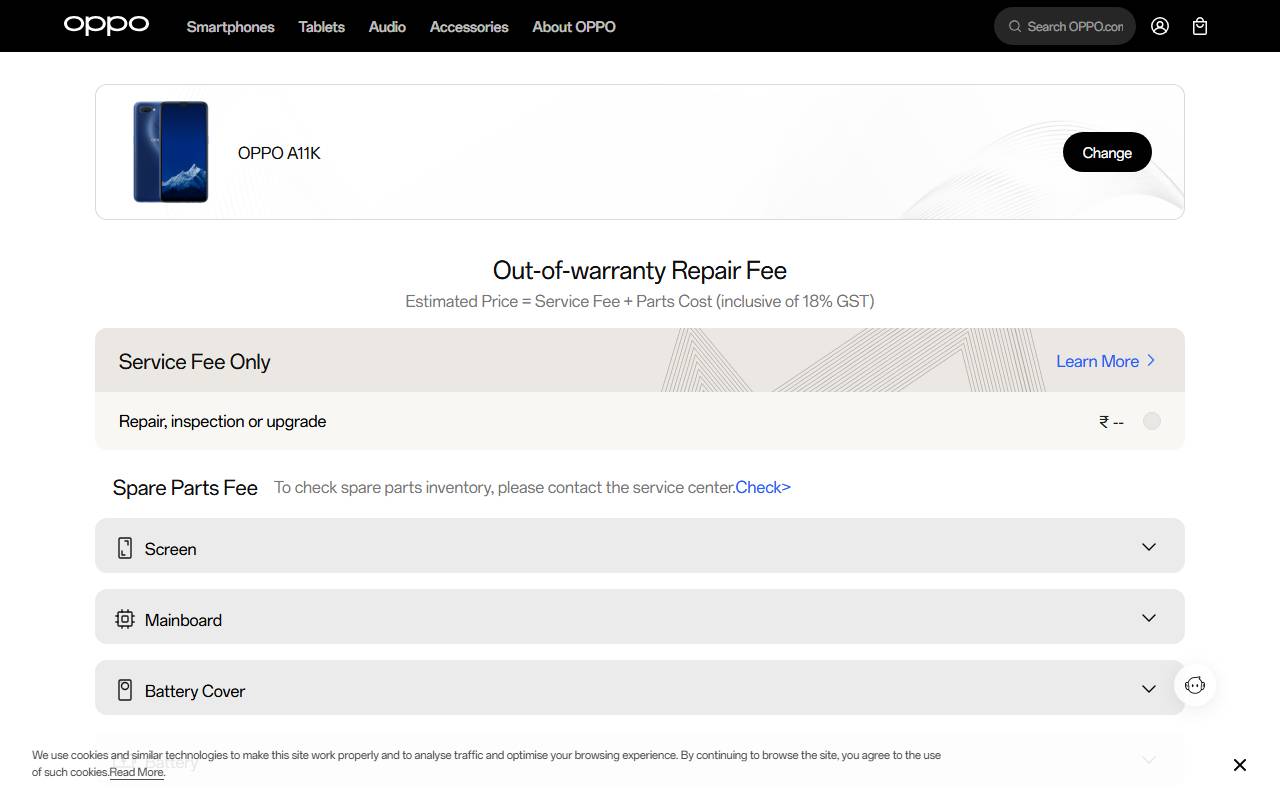
Task: Open the Audio menu
Action: click(387, 27)
